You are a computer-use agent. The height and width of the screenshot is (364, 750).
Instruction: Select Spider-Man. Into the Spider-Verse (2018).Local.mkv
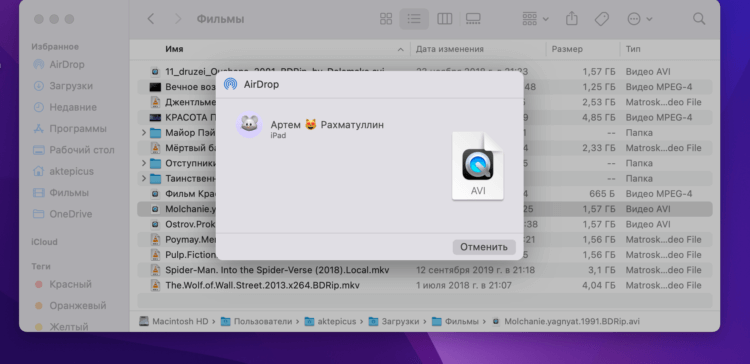(x=277, y=270)
